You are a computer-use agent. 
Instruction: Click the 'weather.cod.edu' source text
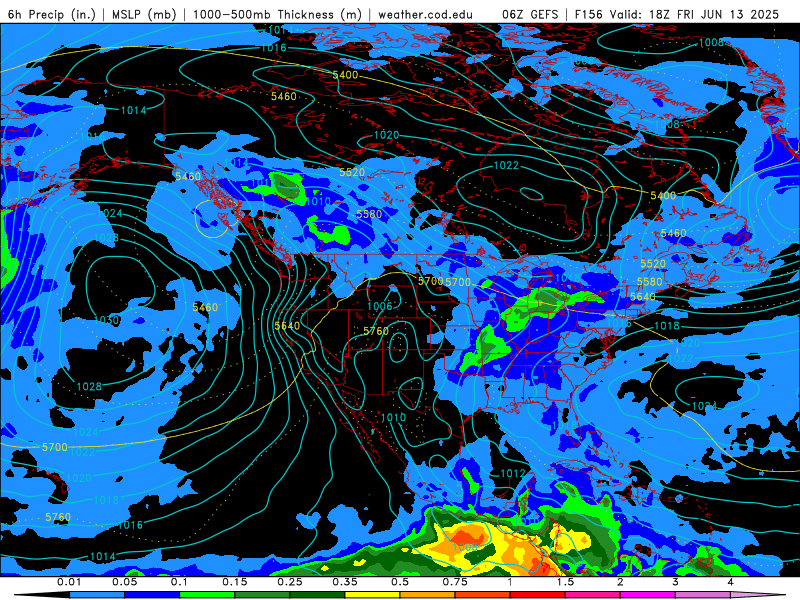[425, 14]
